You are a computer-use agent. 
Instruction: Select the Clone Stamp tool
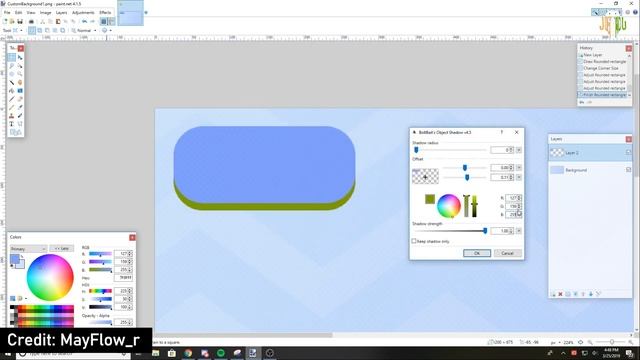click(12, 116)
